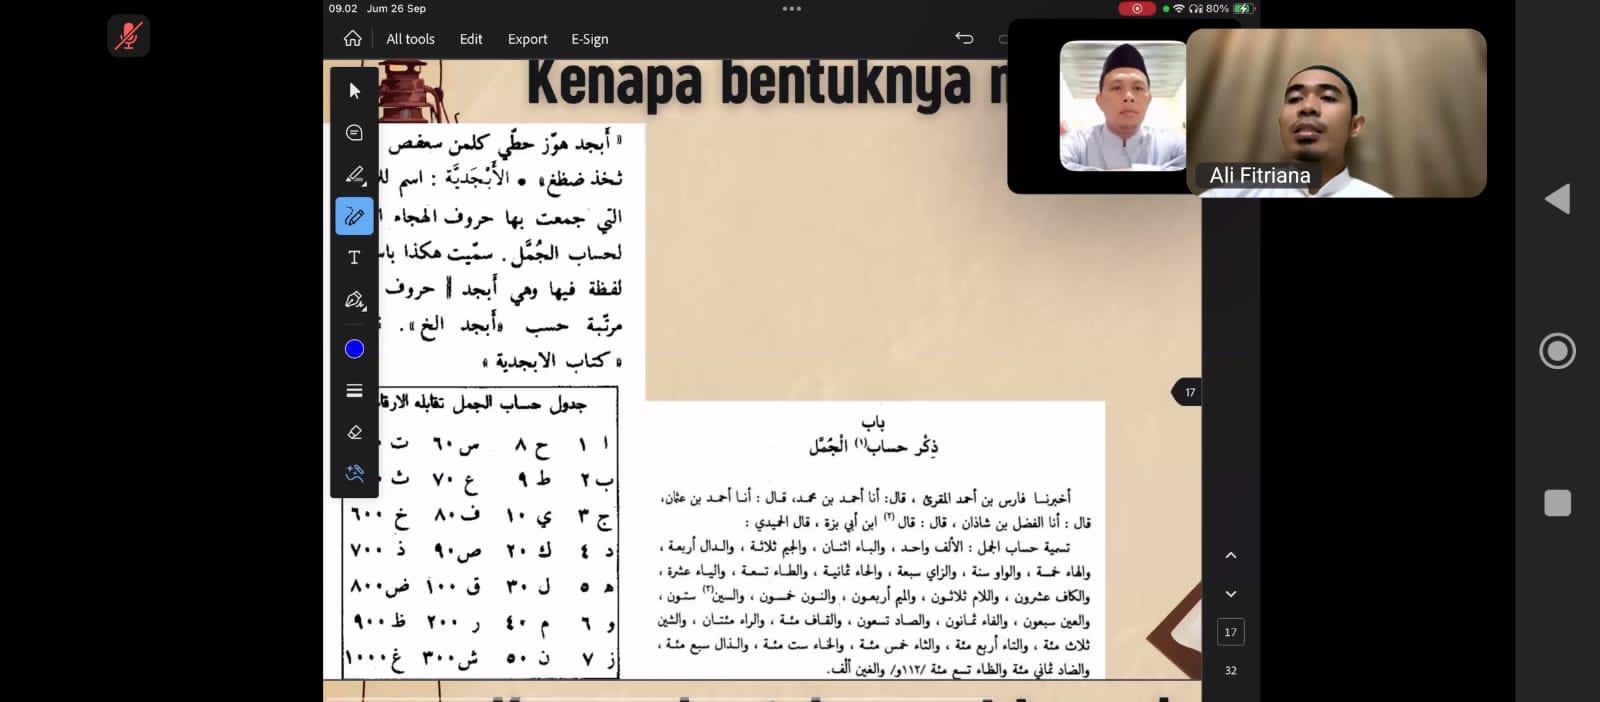
Task: Open the fountain pen signature tool
Action: (354, 300)
